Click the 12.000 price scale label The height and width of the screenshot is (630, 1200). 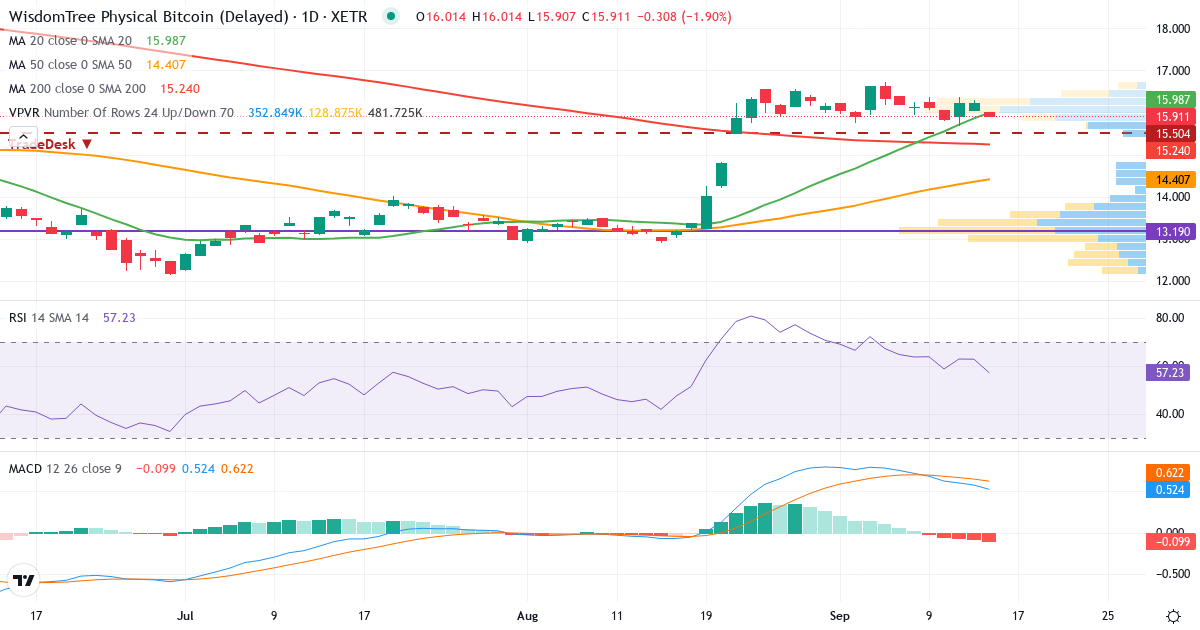click(x=1172, y=280)
